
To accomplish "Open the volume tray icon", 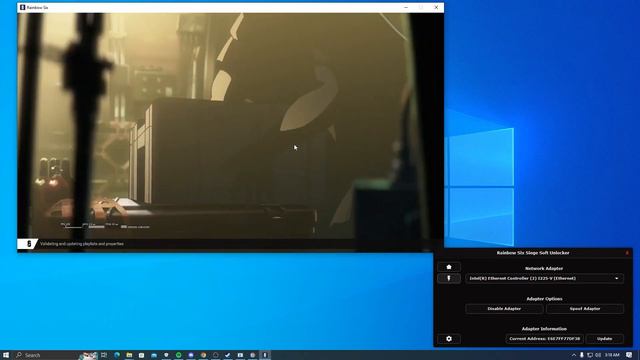I will [x=598, y=355].
